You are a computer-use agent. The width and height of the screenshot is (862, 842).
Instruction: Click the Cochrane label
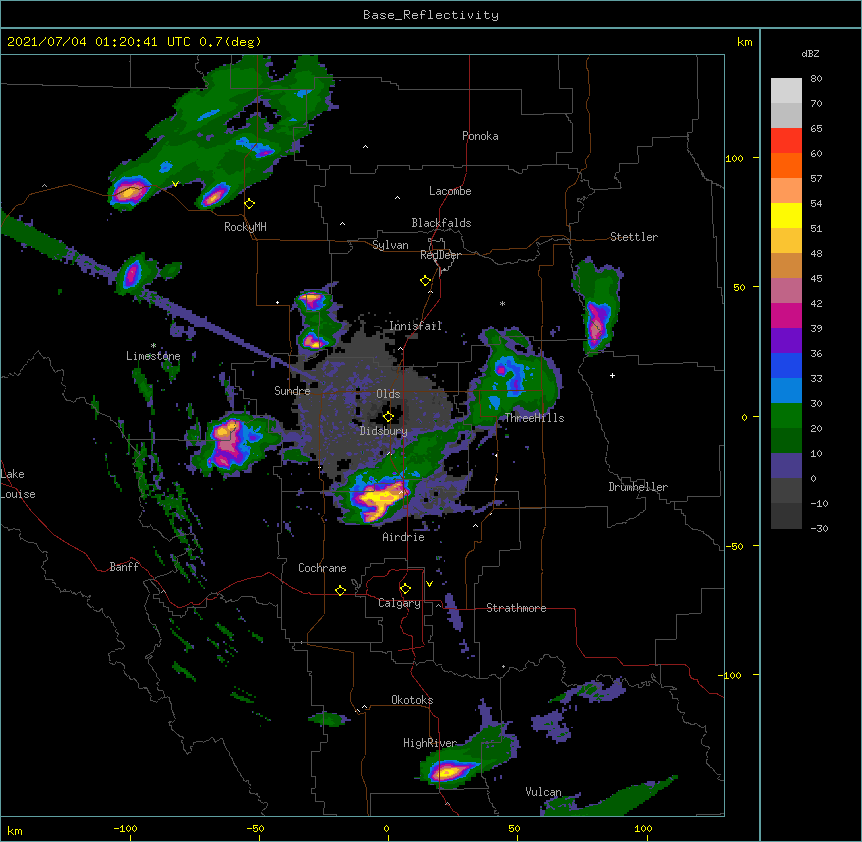tap(322, 568)
